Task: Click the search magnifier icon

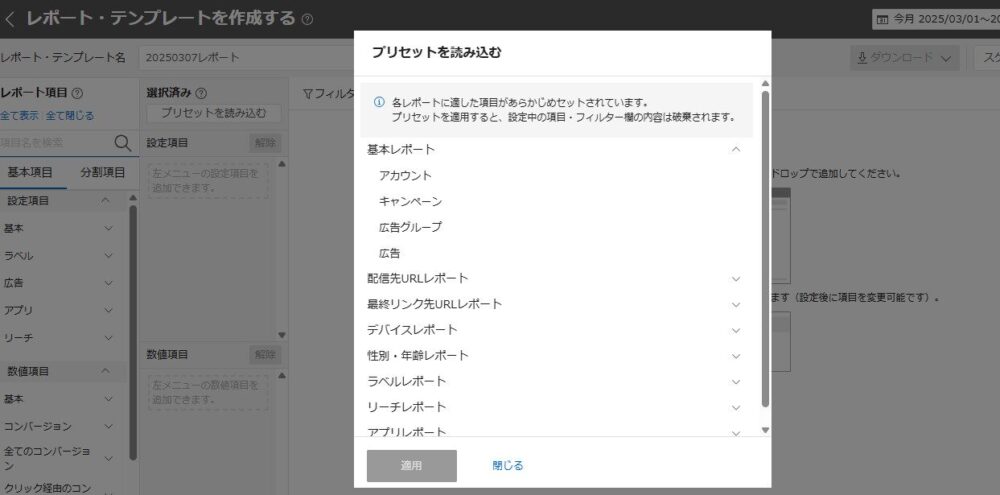Action: [122, 143]
